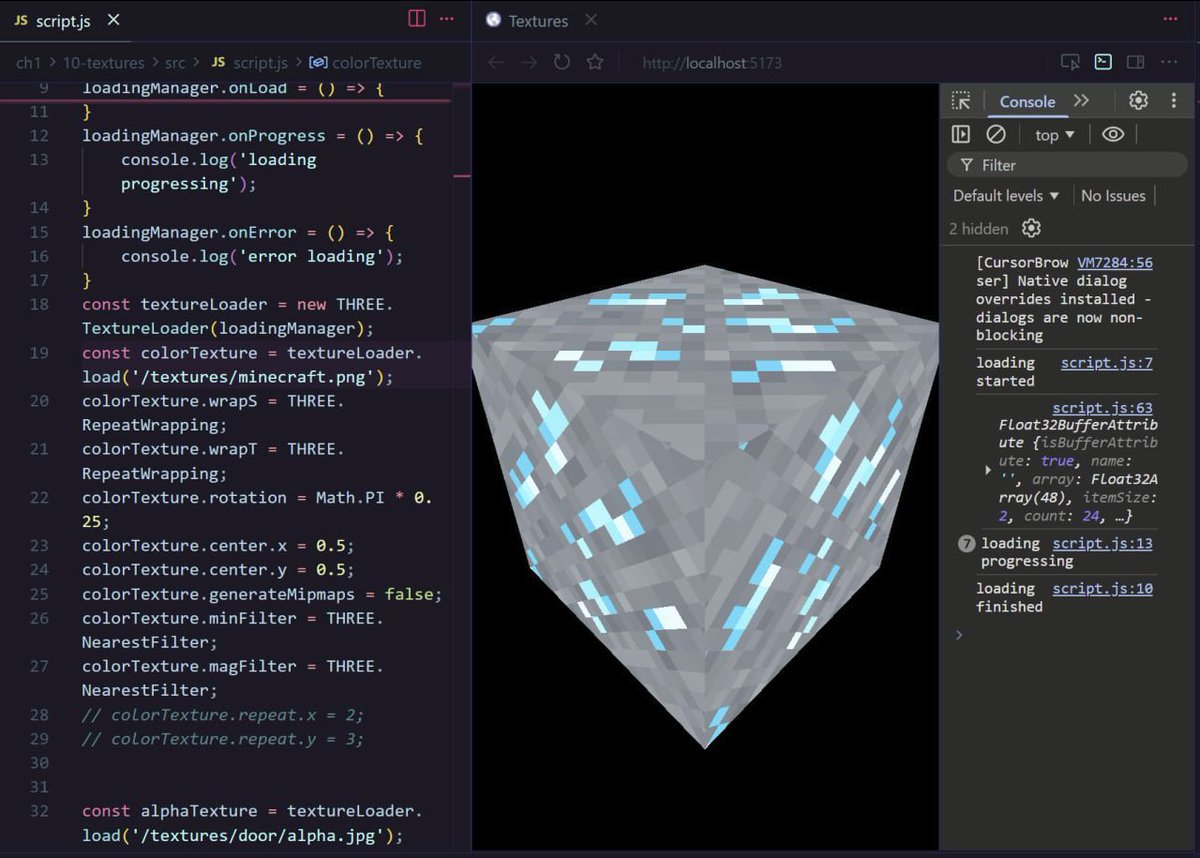Open the editor group's more actions menu

pyautogui.click(x=447, y=19)
